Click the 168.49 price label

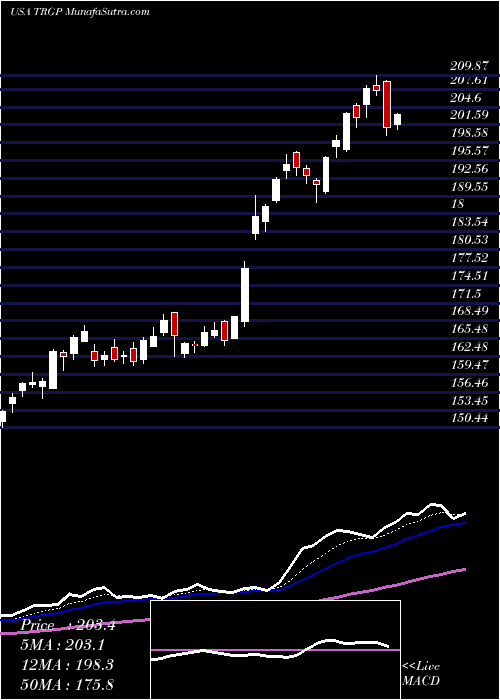point(470,311)
